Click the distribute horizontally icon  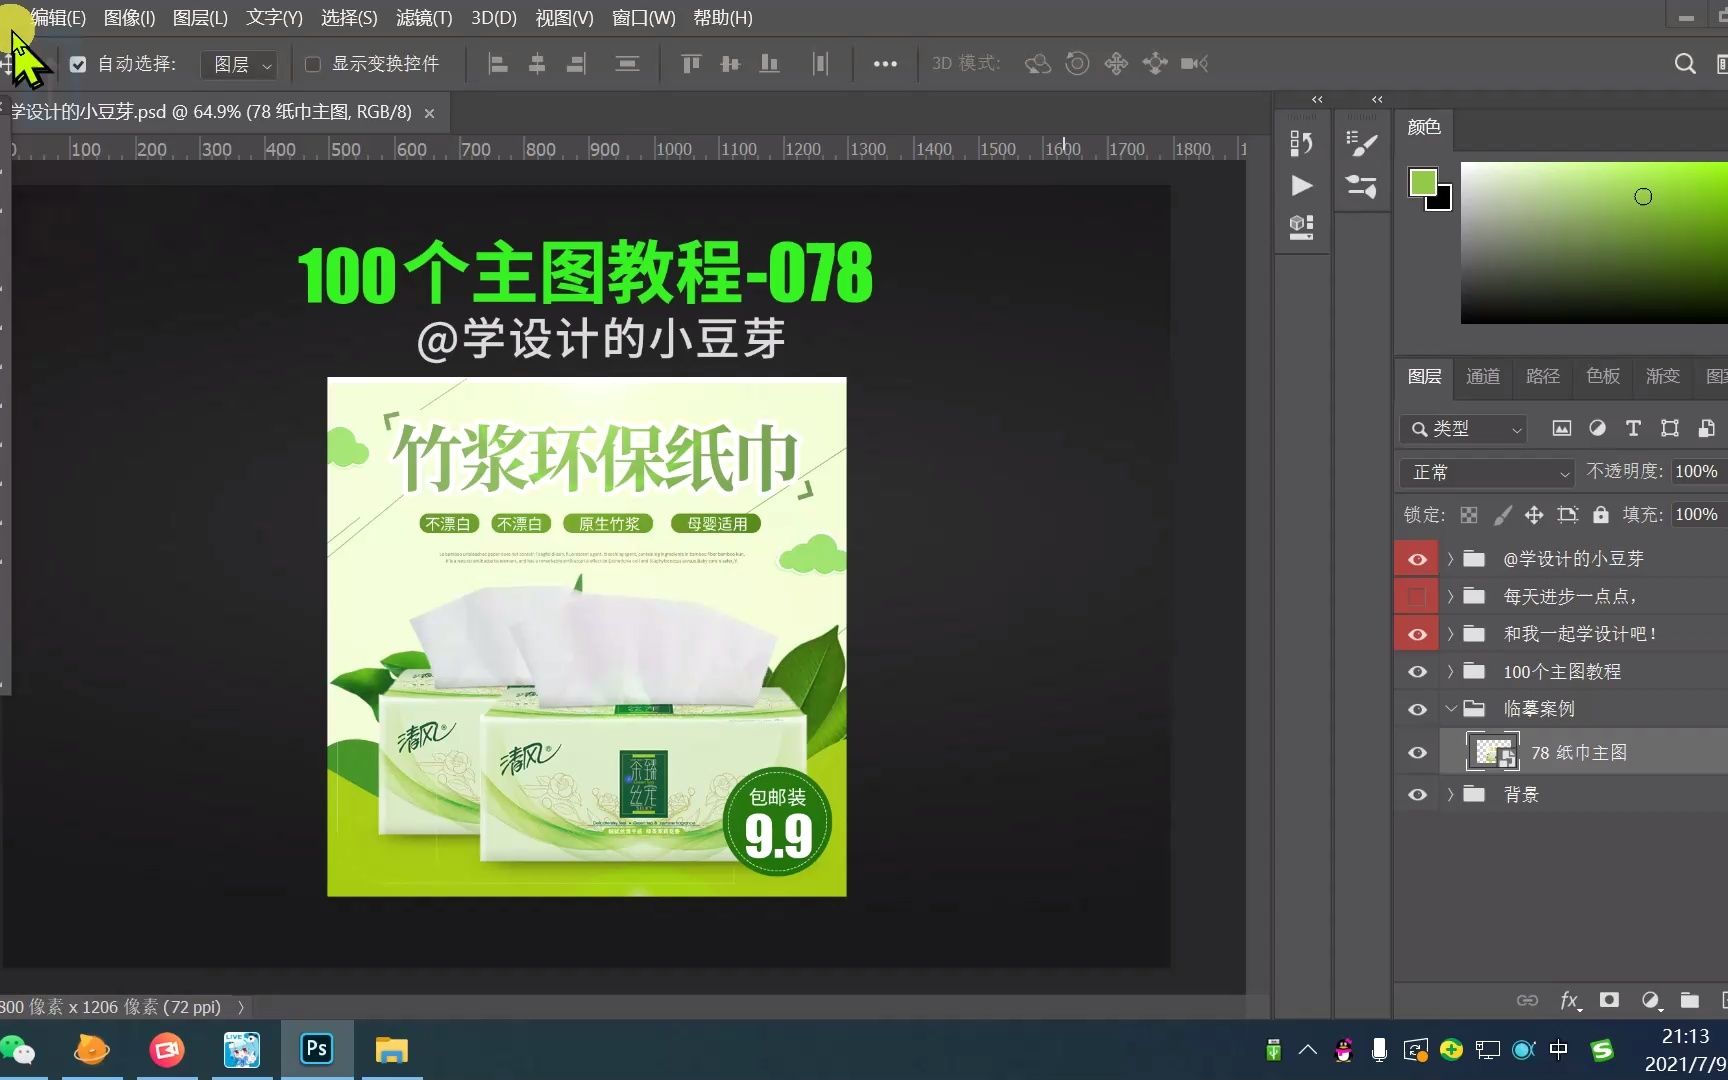click(820, 64)
